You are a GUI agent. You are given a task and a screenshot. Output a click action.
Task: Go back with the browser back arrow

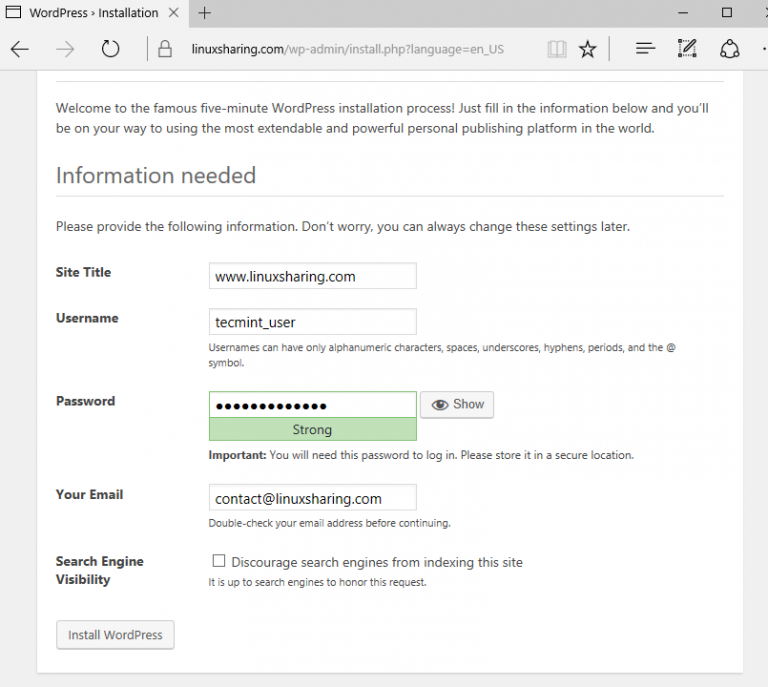pyautogui.click(x=20, y=49)
